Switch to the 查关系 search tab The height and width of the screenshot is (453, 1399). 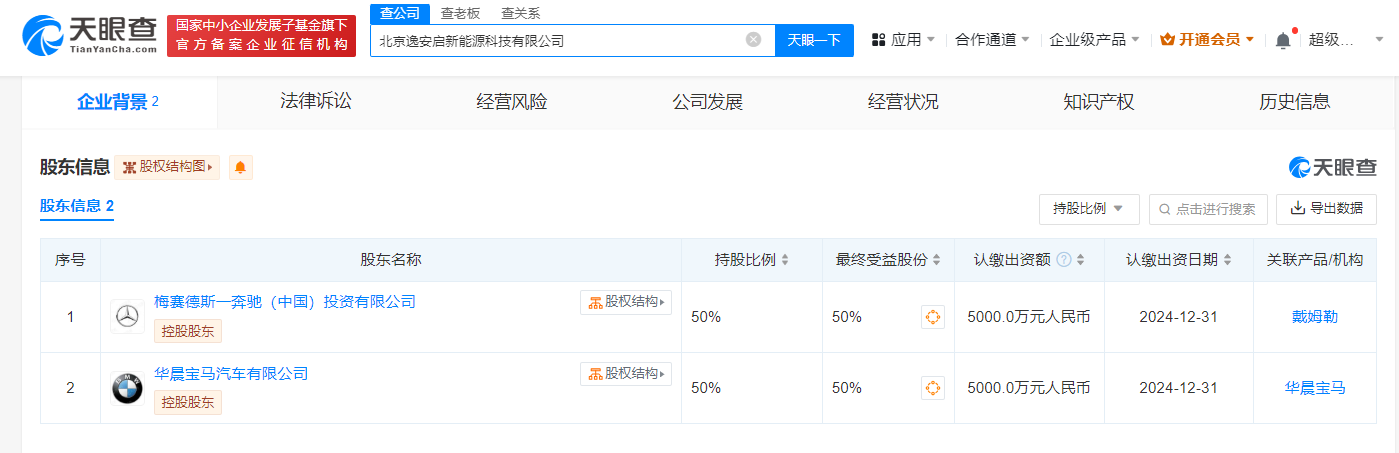[520, 13]
